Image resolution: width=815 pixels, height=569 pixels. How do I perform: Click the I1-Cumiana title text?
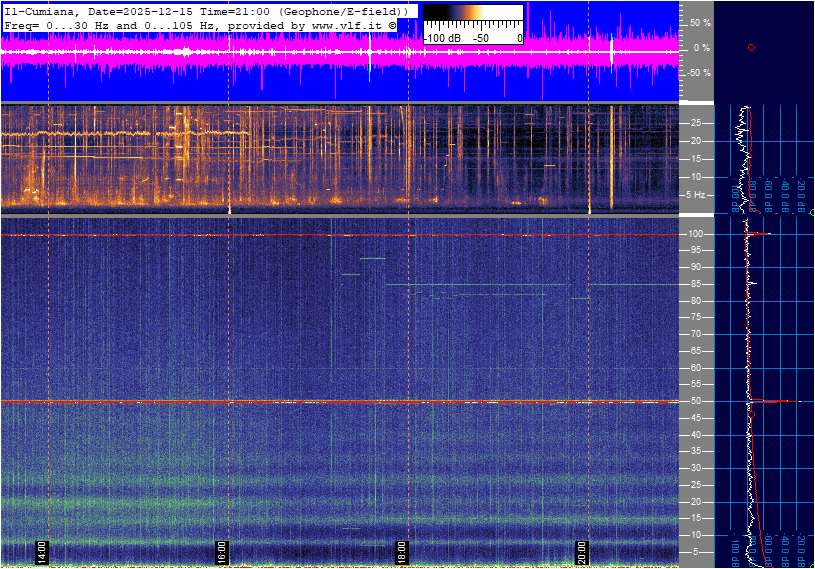tap(46, 10)
